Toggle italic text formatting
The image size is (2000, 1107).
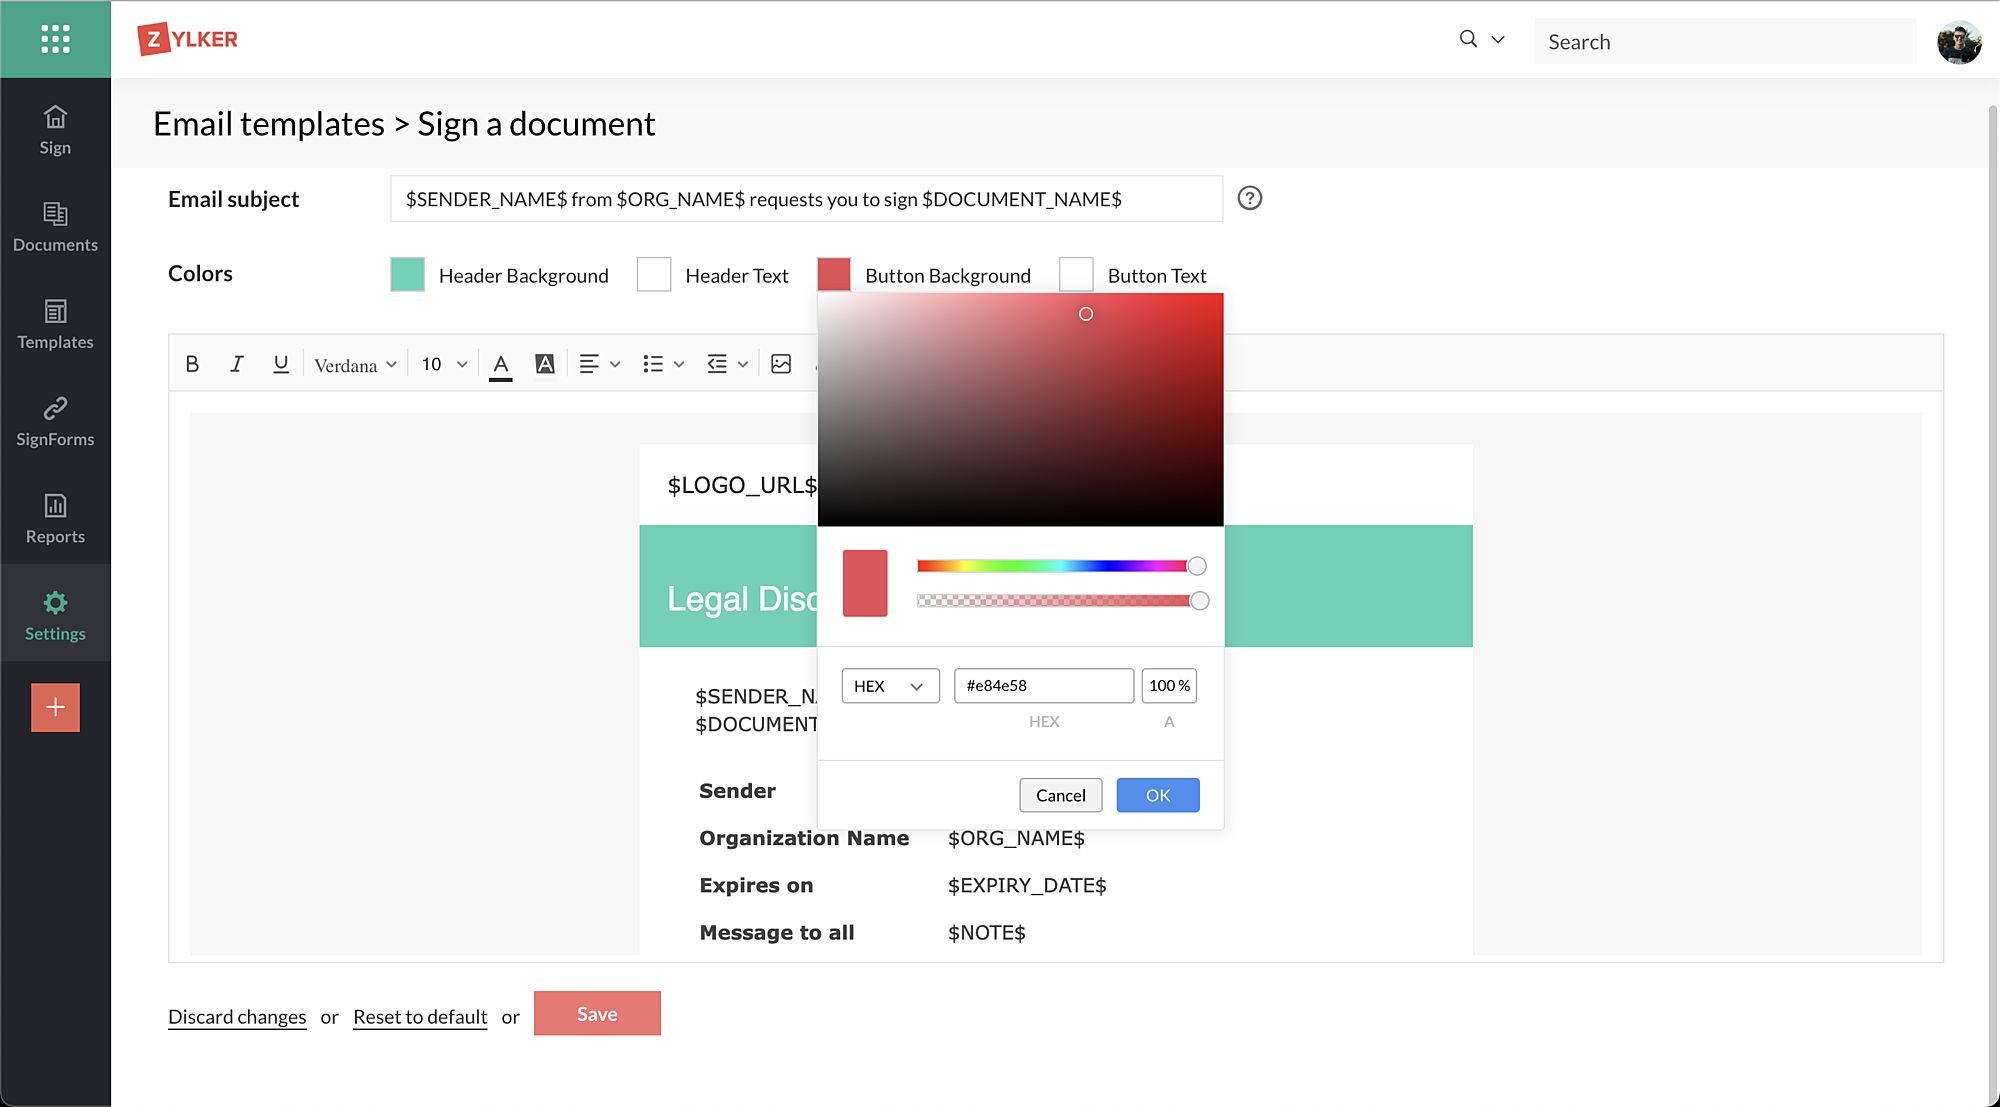pos(236,364)
